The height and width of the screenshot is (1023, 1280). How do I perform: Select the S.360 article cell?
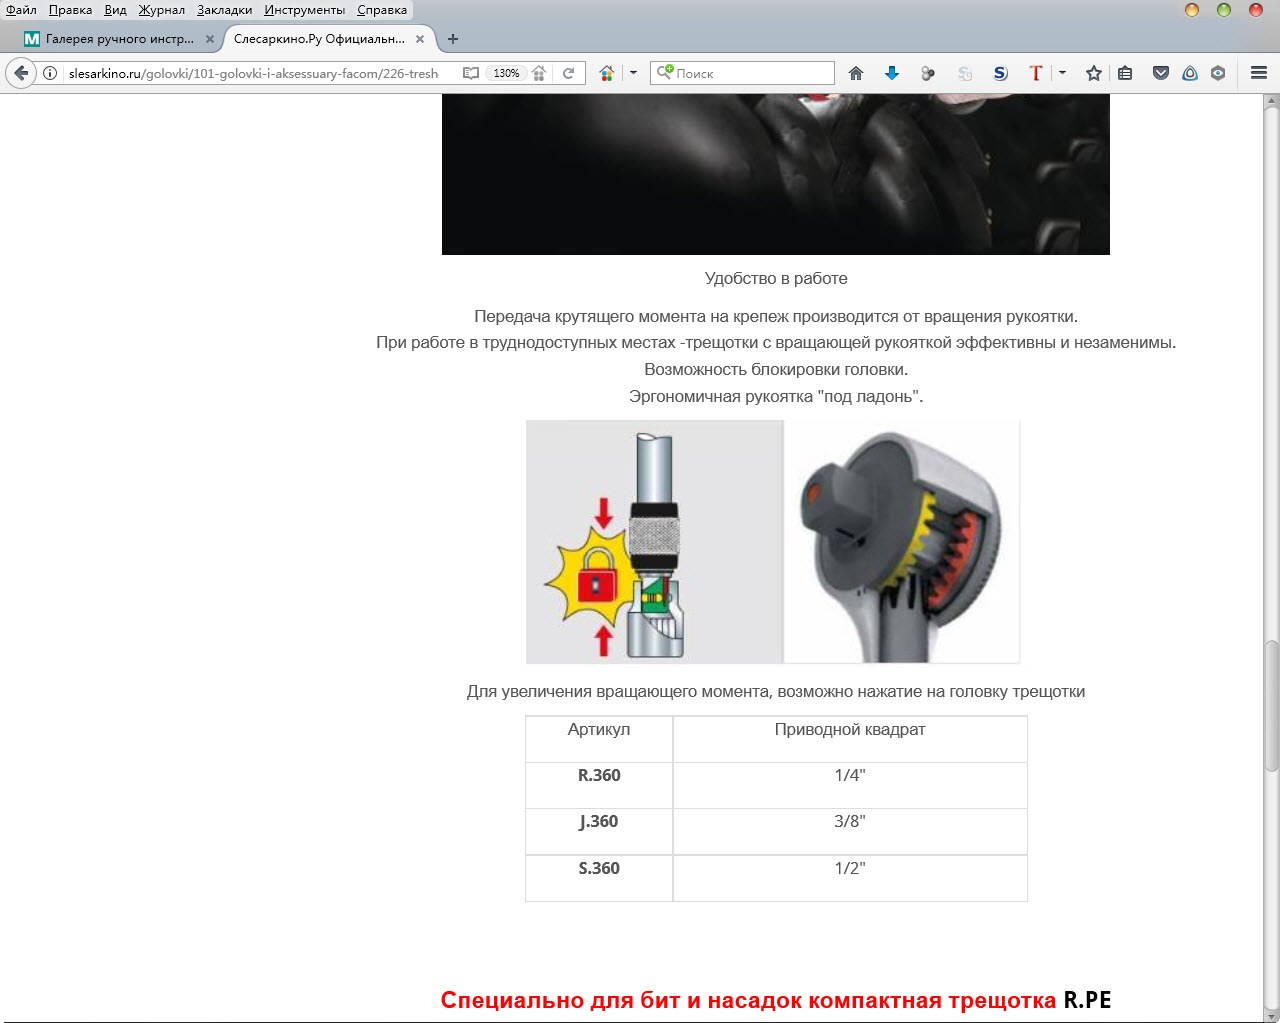[599, 878]
